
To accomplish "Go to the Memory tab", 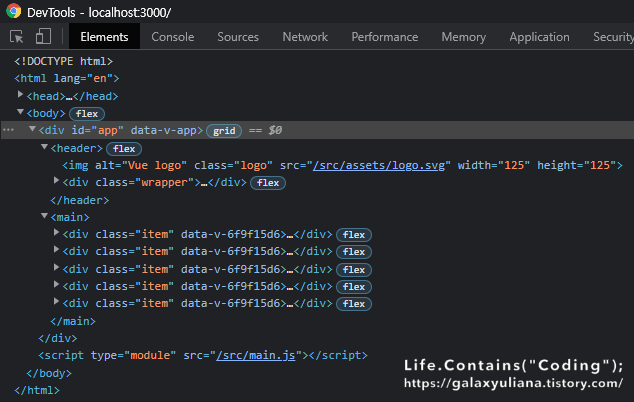I will (463, 37).
